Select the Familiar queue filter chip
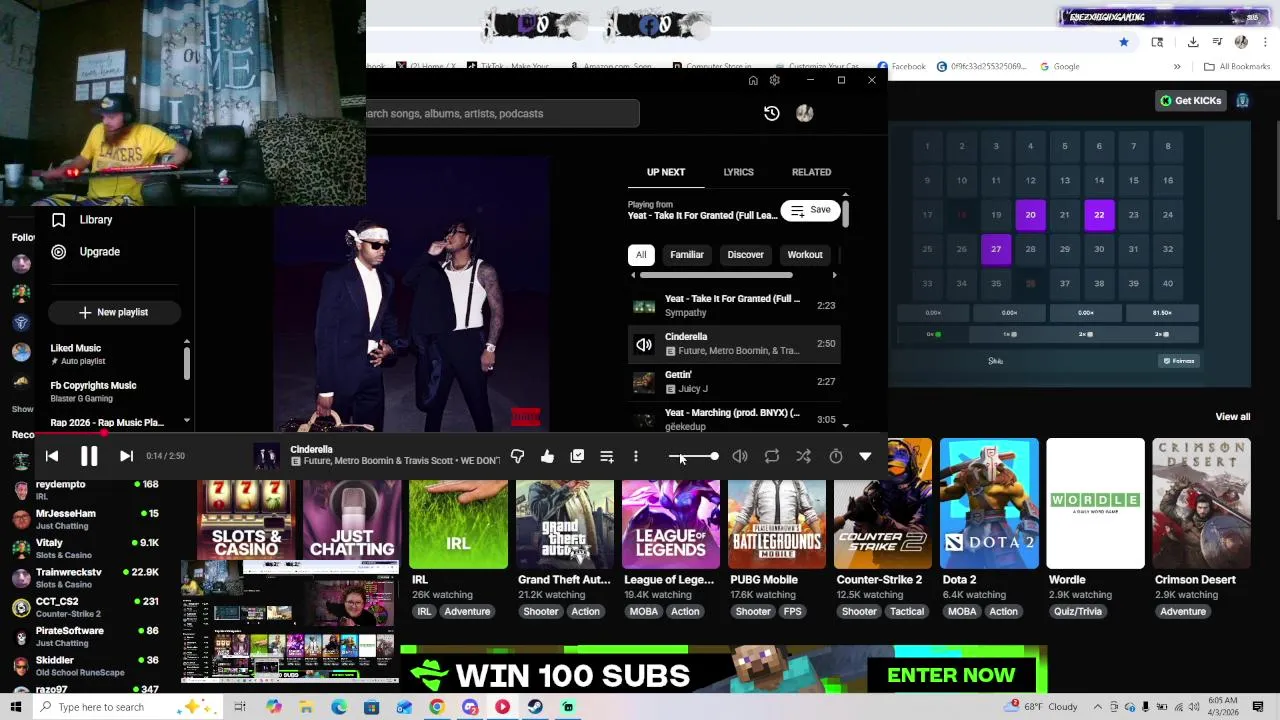Viewport: 1280px width, 720px height. [x=687, y=254]
